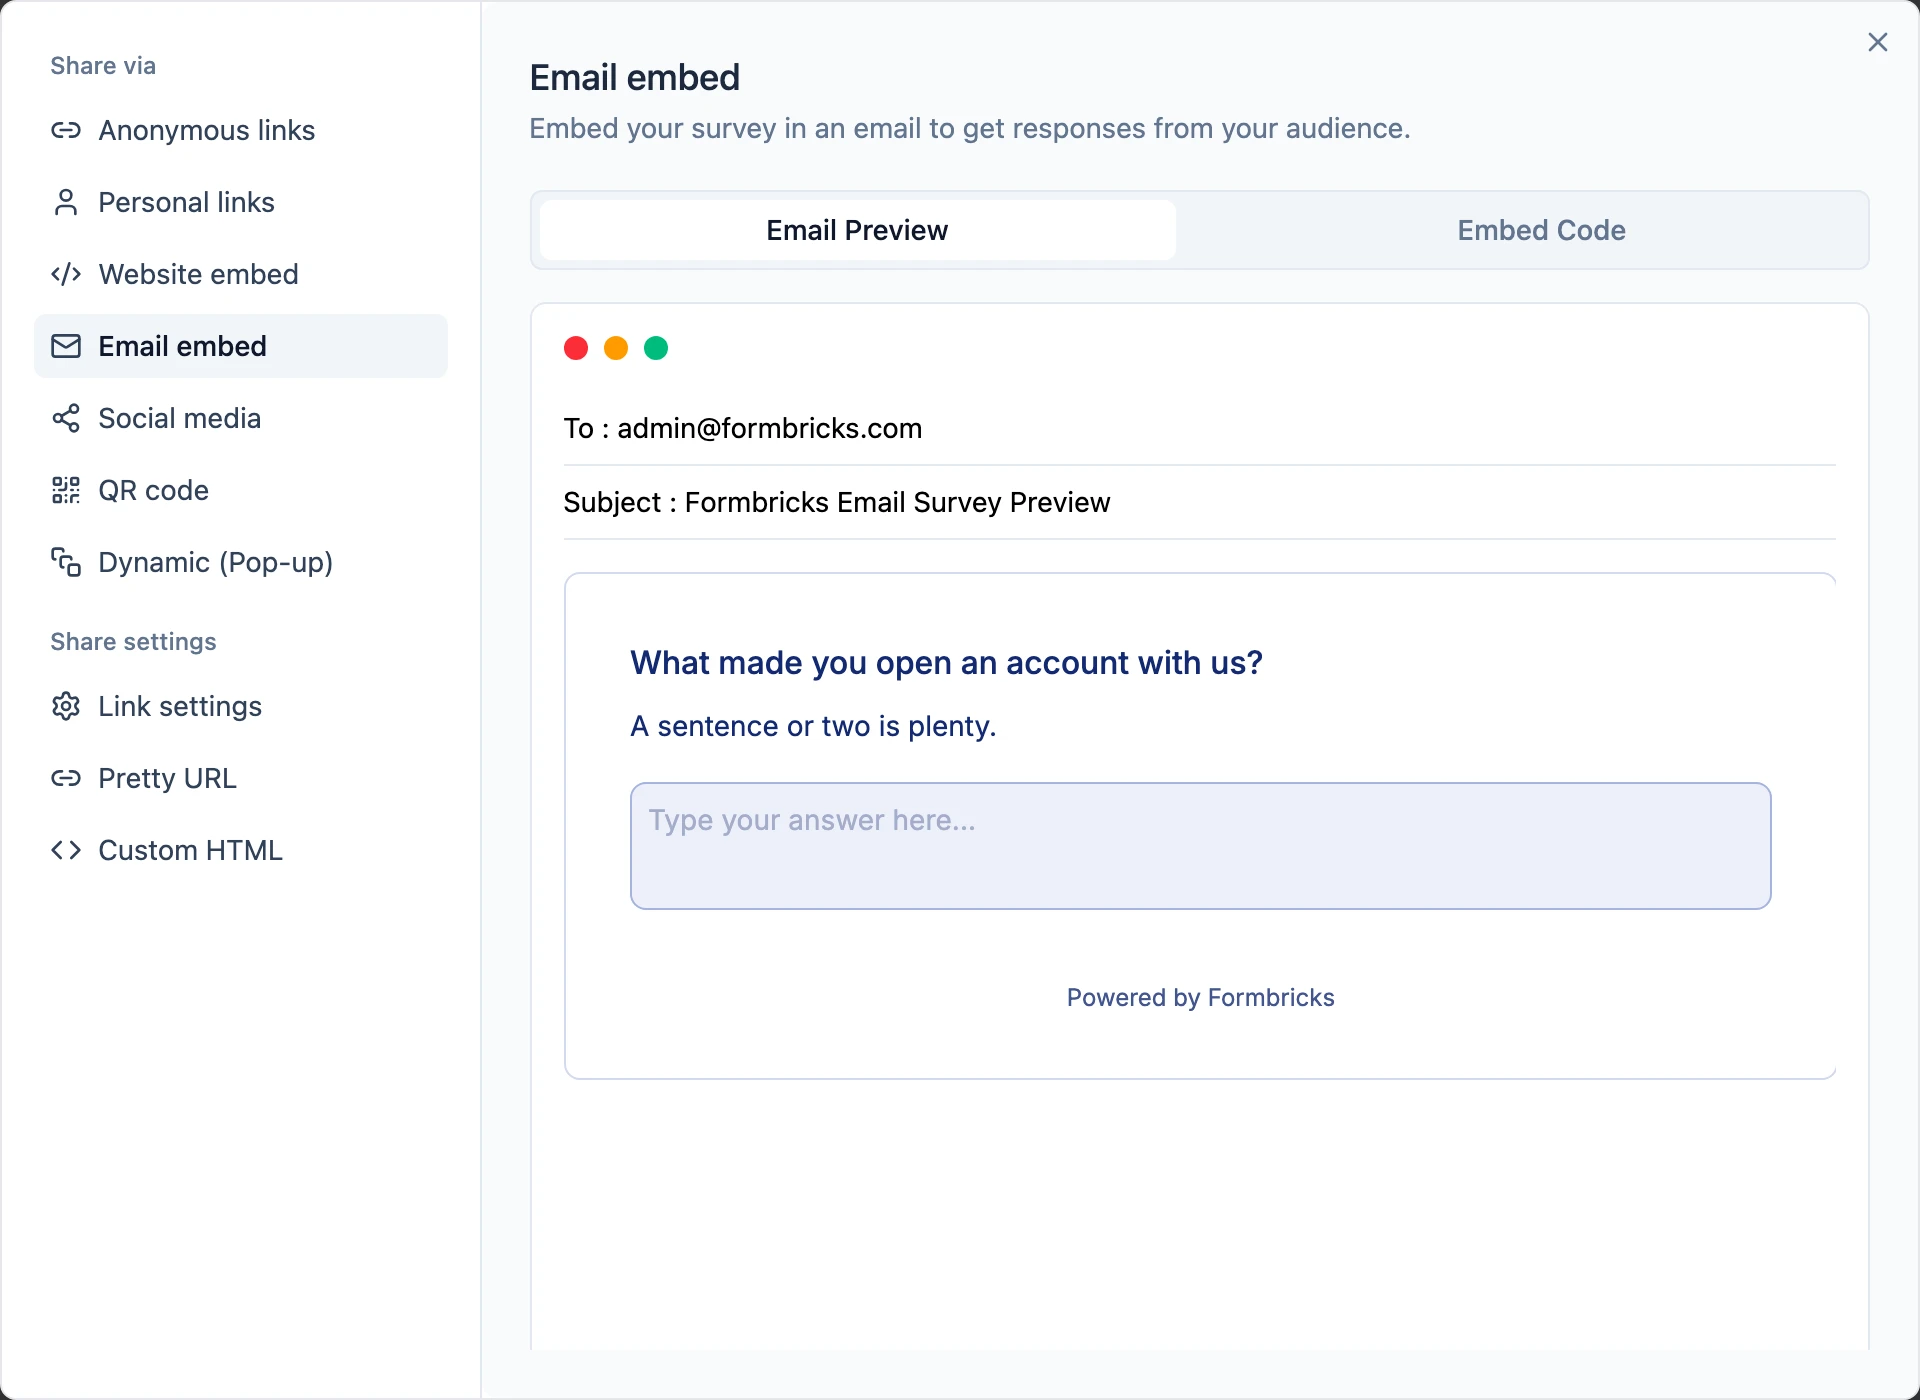Click the Pretty URL link icon
The height and width of the screenshot is (1400, 1920).
pos(66,778)
